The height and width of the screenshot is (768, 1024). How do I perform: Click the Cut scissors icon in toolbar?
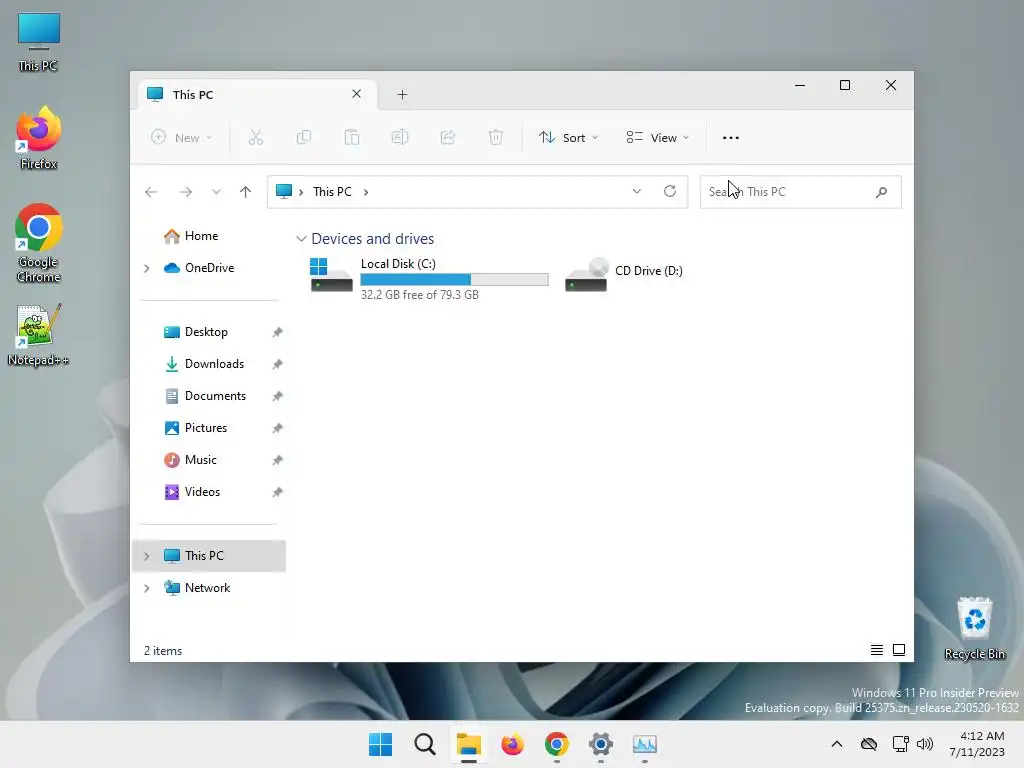(x=255, y=137)
